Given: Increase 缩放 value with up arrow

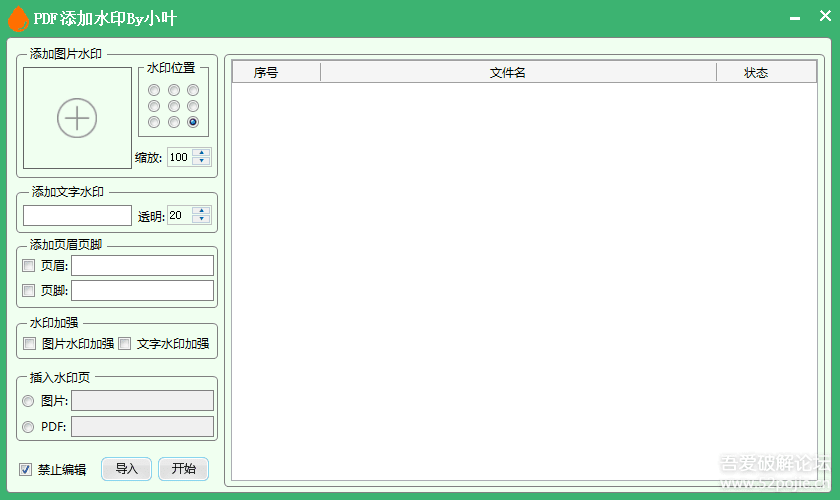Looking at the screenshot, I should point(201,153).
